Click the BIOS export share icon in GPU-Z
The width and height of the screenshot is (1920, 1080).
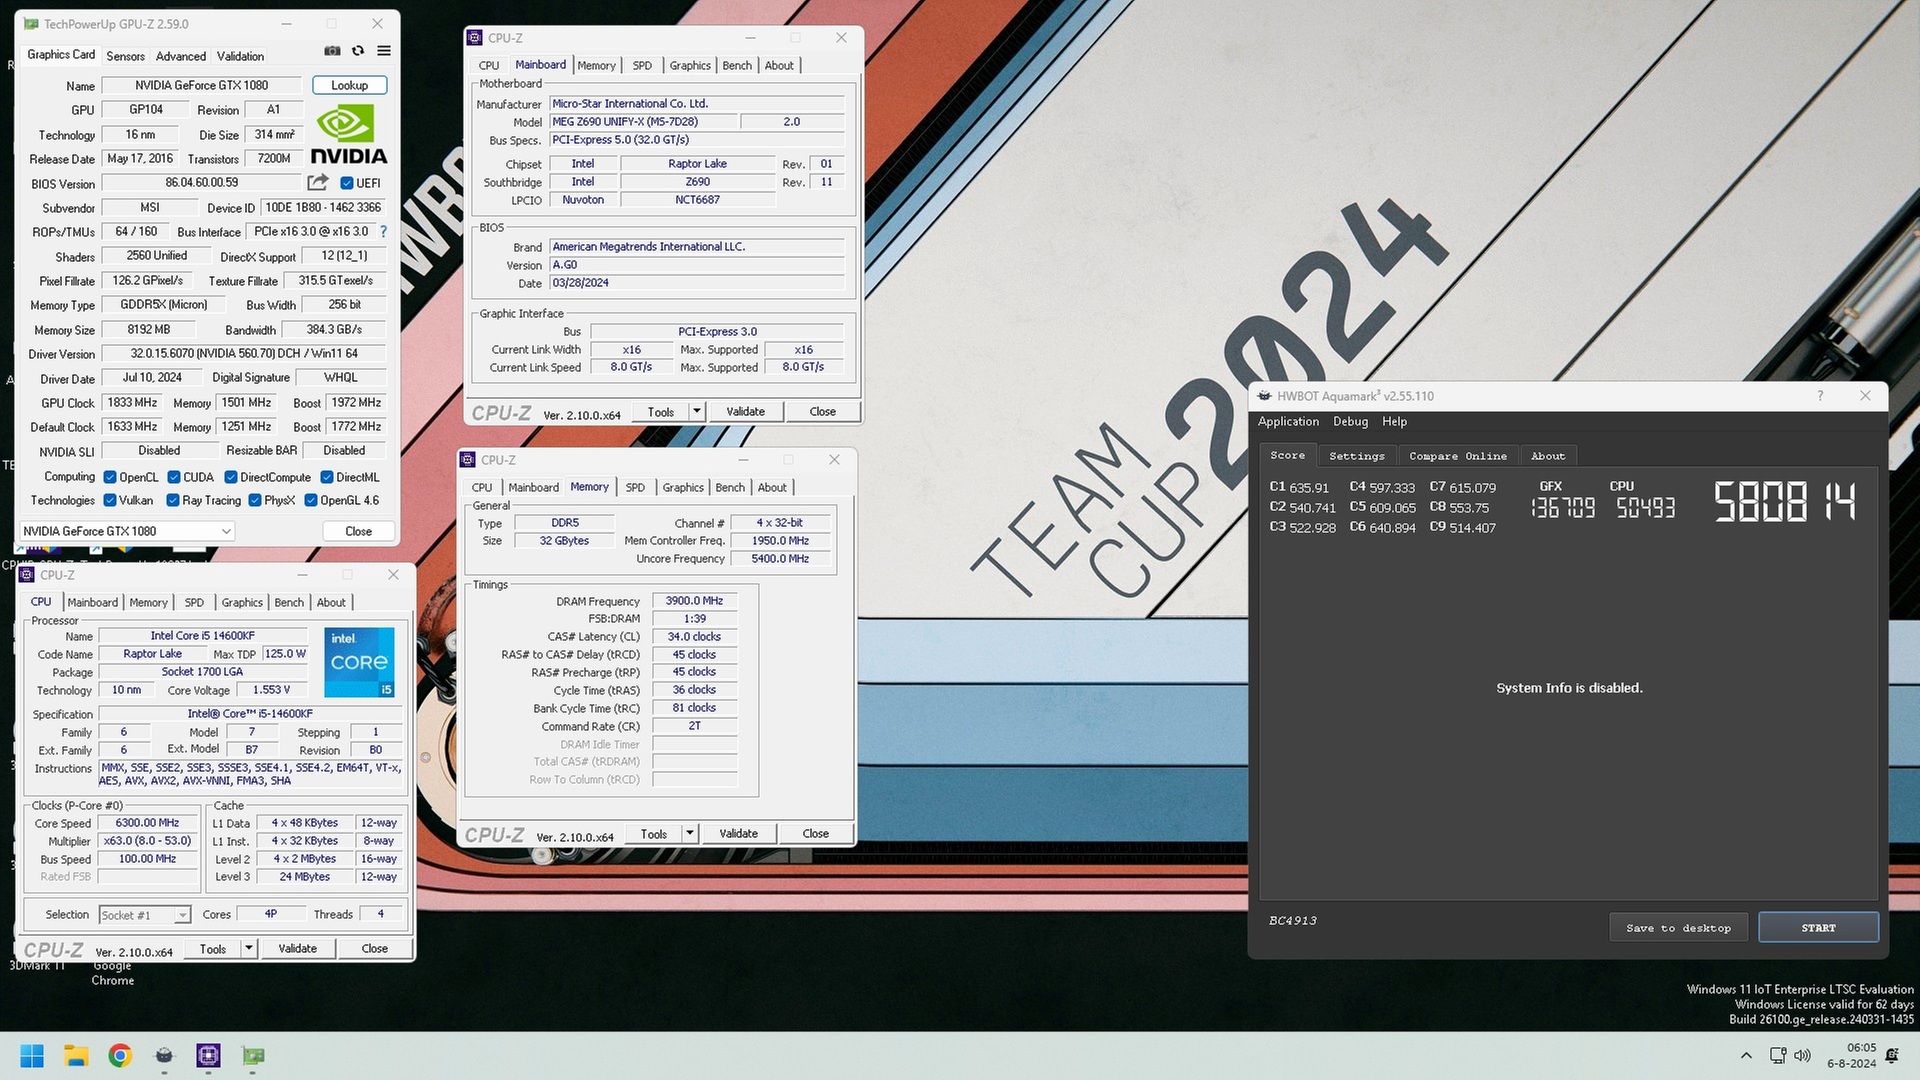(x=318, y=182)
